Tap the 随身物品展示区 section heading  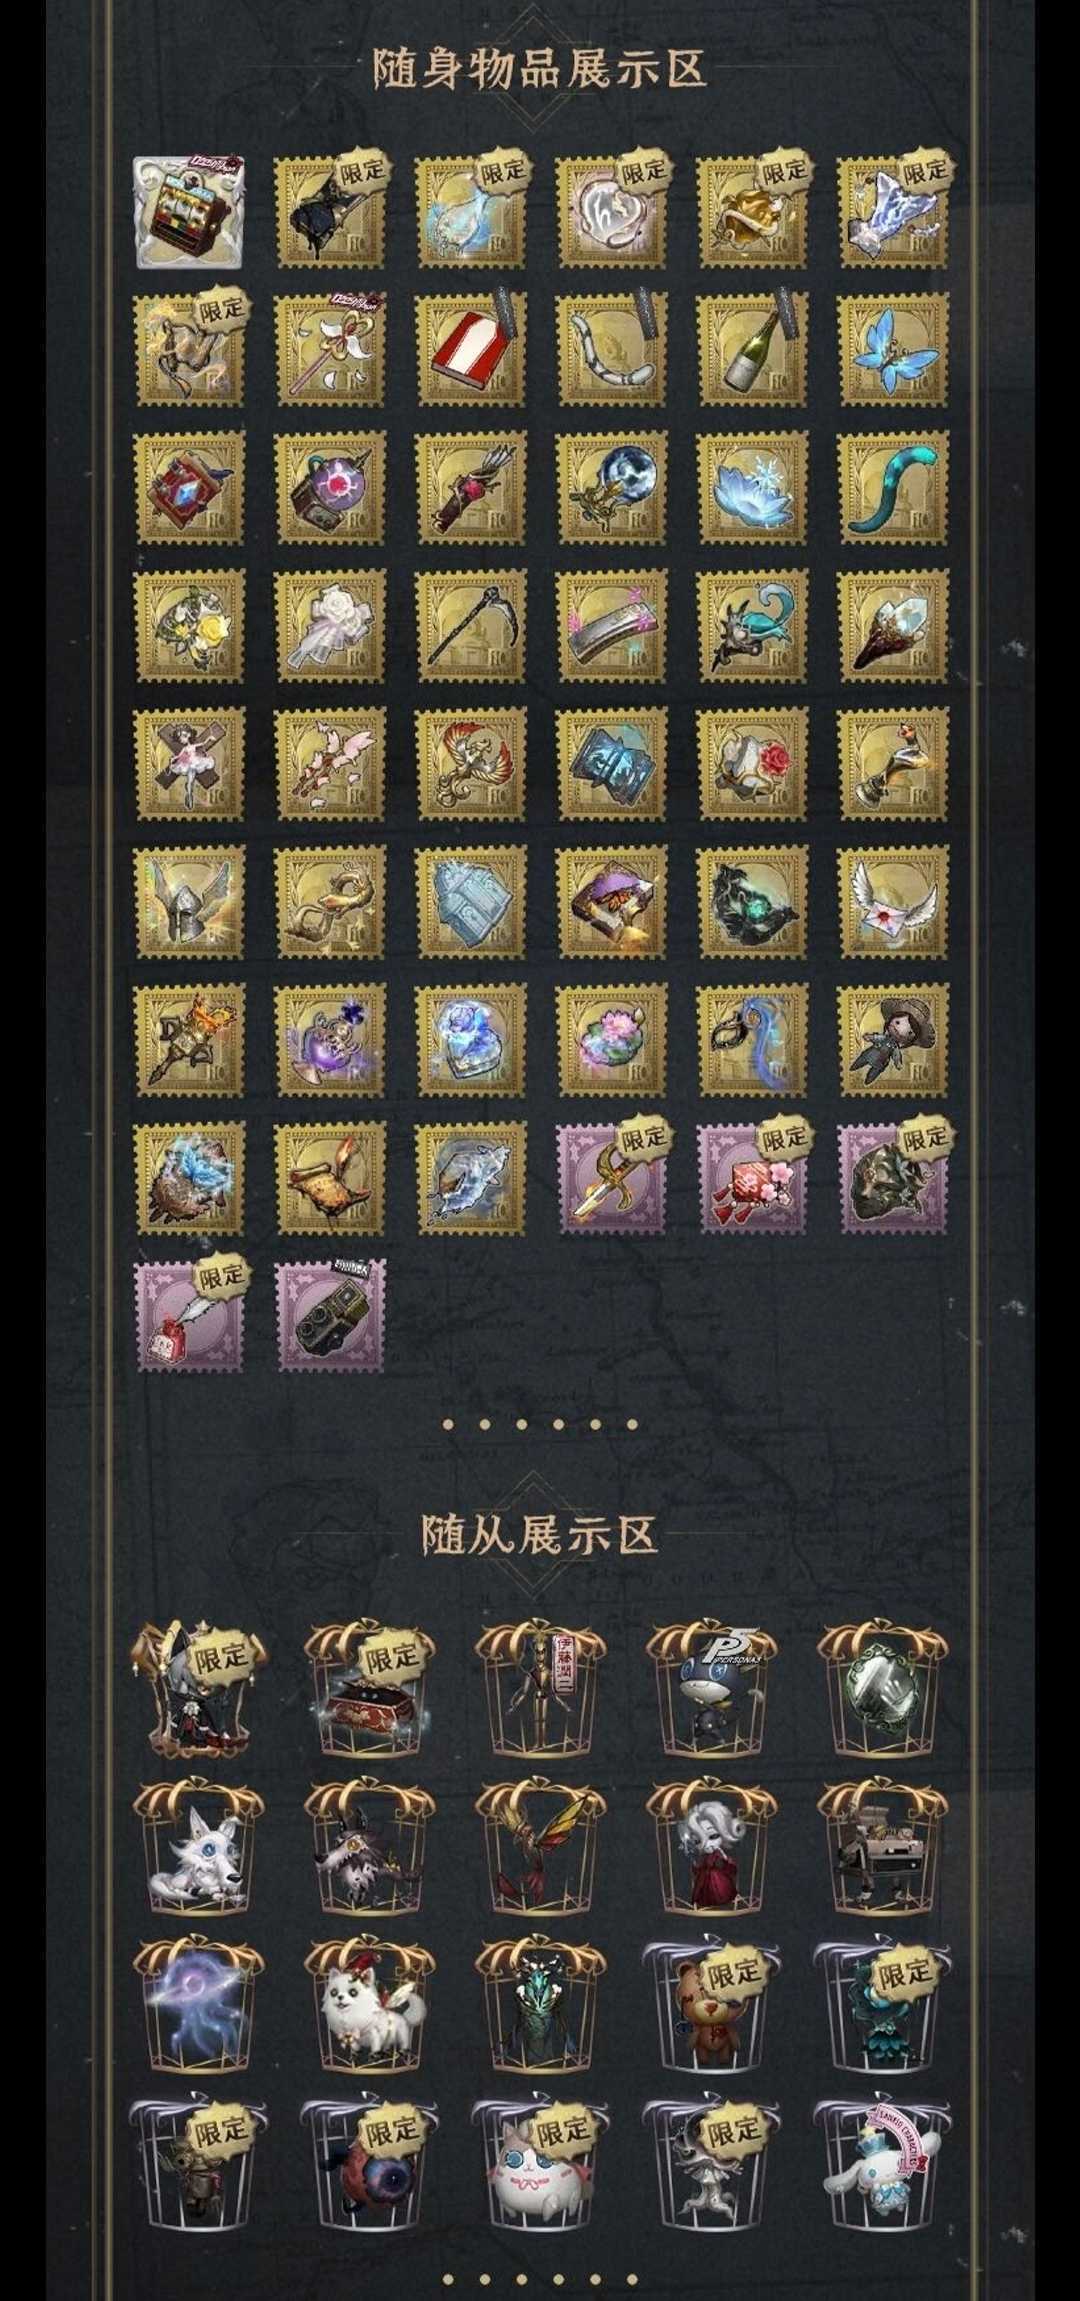click(x=540, y=68)
